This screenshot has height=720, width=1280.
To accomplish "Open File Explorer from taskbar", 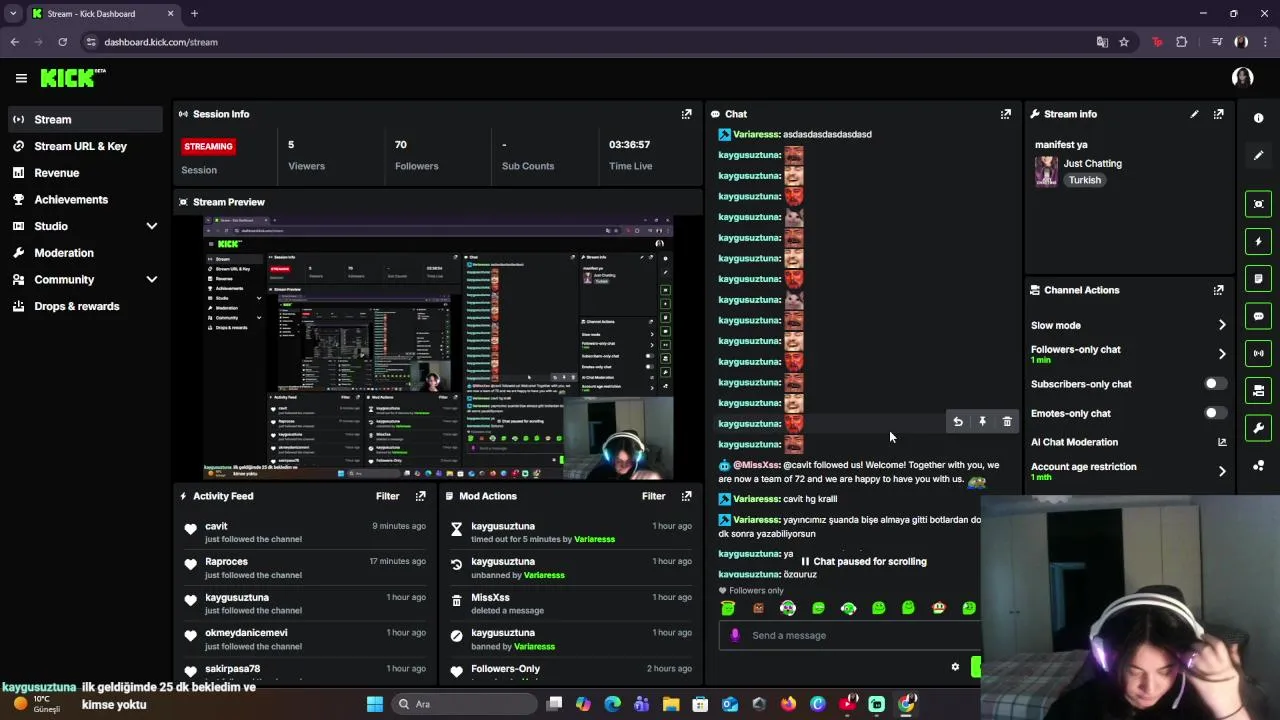I will (x=671, y=704).
